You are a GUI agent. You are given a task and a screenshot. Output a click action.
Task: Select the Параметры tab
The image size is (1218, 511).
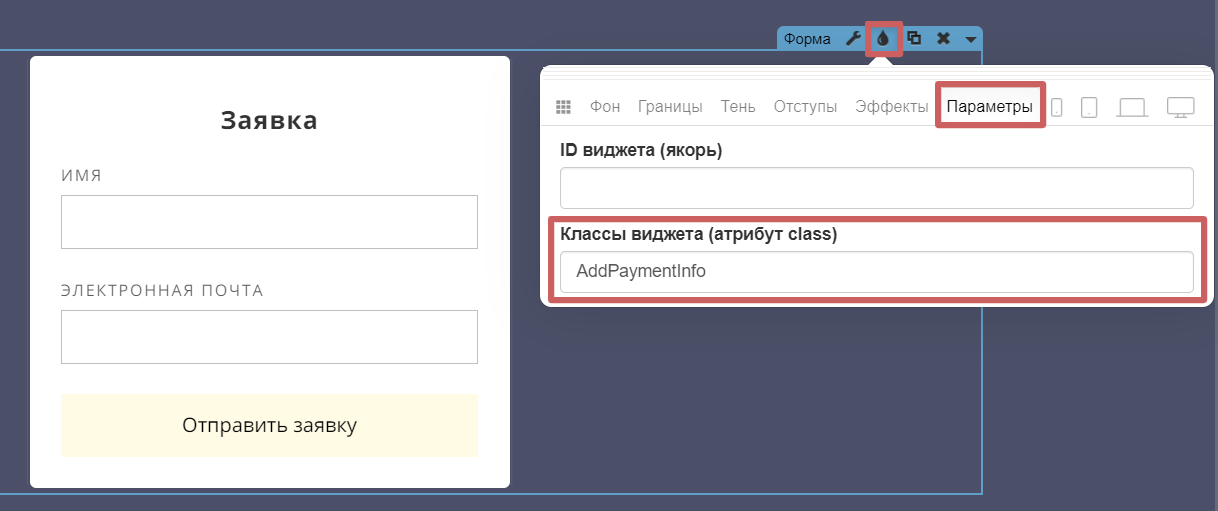990,107
